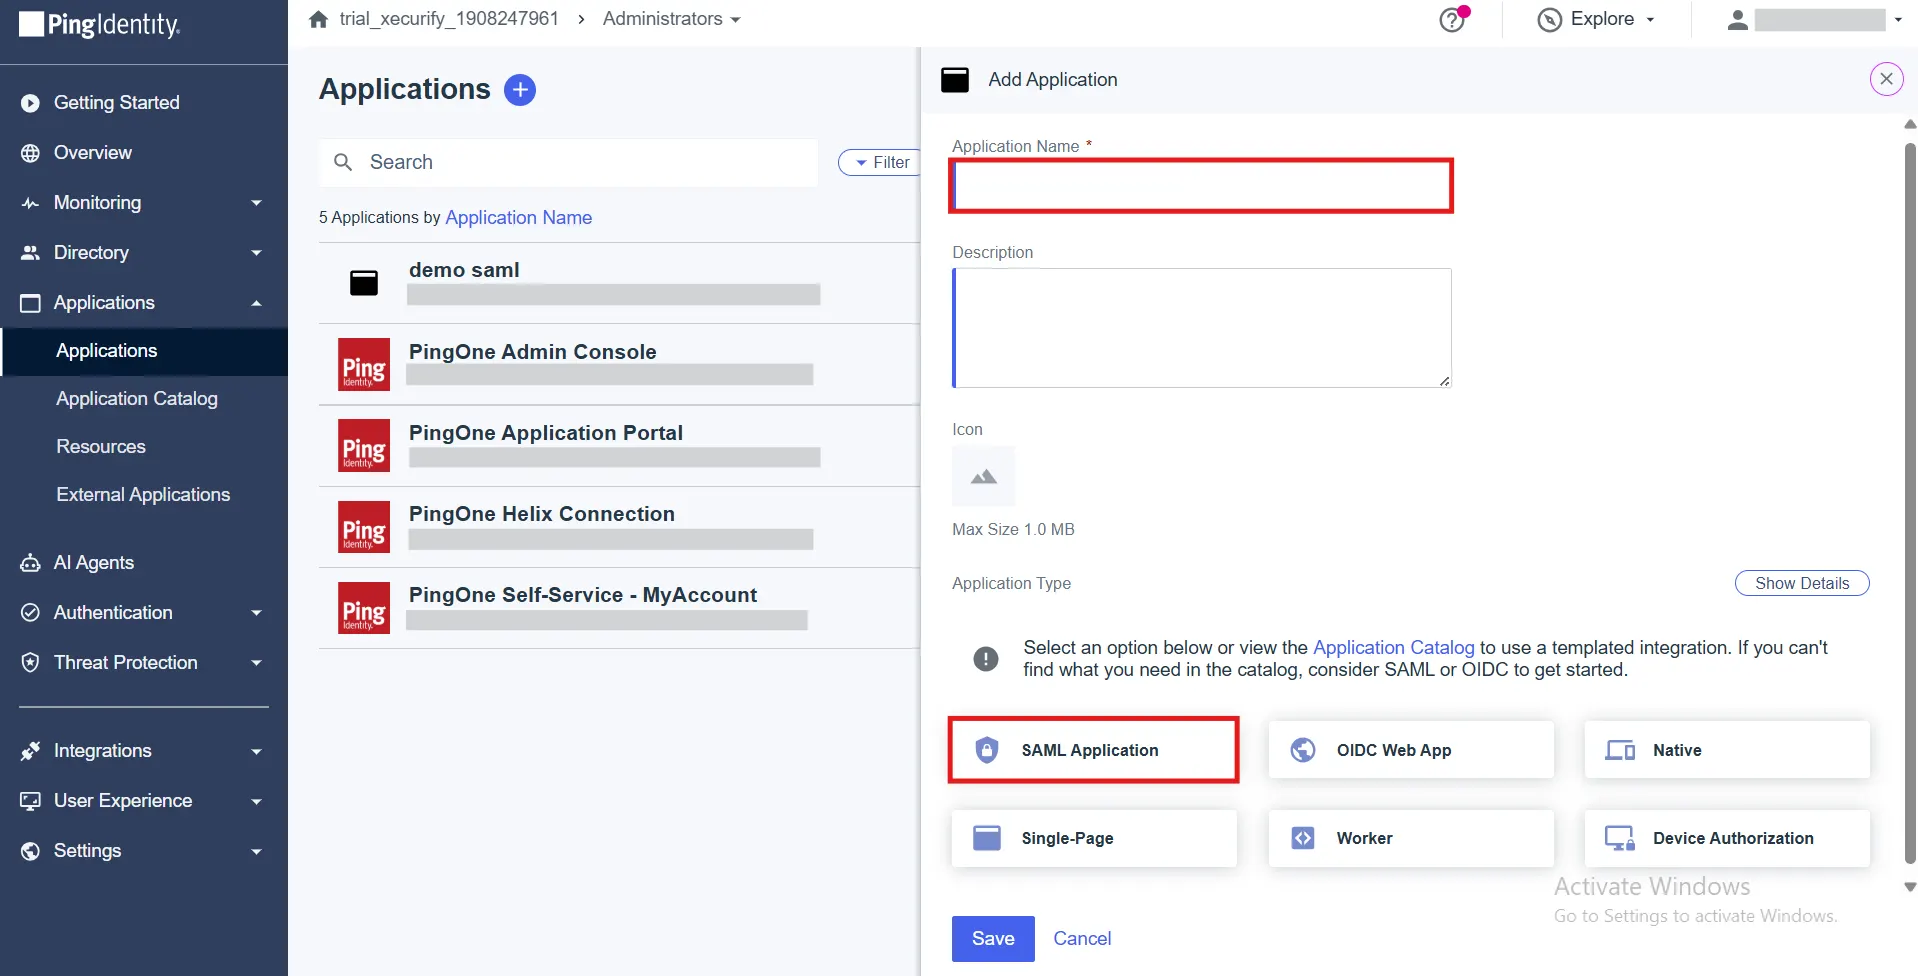This screenshot has width=1918, height=976.
Task: Open the user profile avatar icon
Action: (1738, 20)
